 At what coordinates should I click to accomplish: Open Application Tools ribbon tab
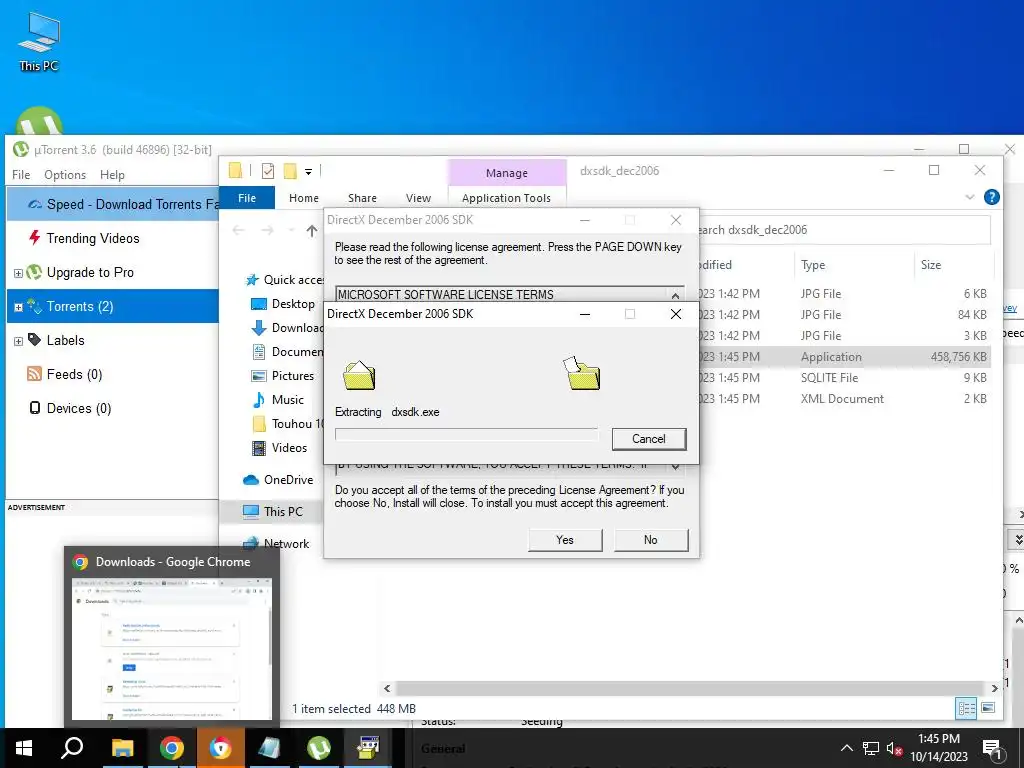coord(506,198)
